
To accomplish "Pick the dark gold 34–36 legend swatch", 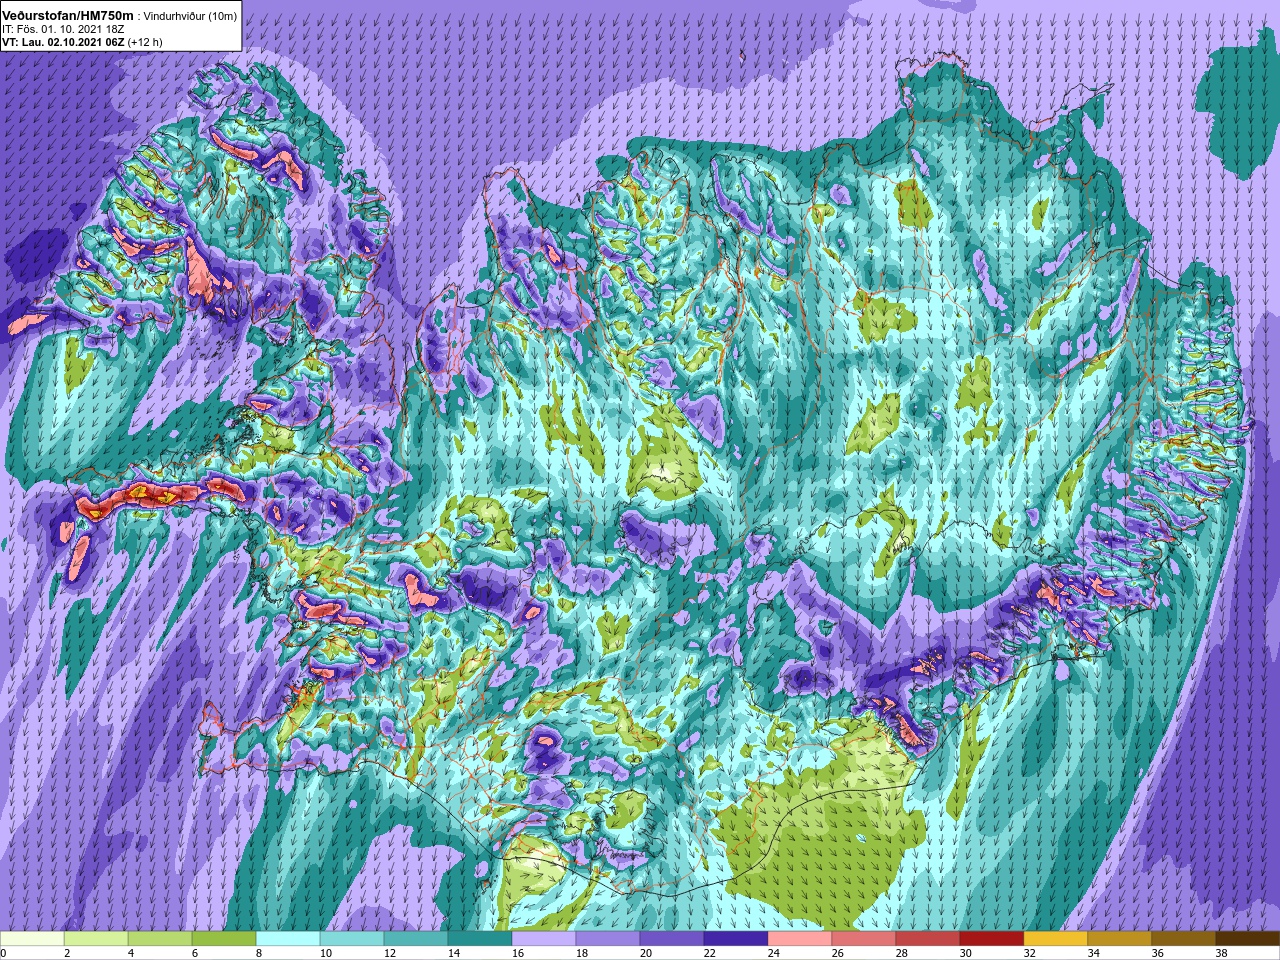I will tap(1120, 939).
